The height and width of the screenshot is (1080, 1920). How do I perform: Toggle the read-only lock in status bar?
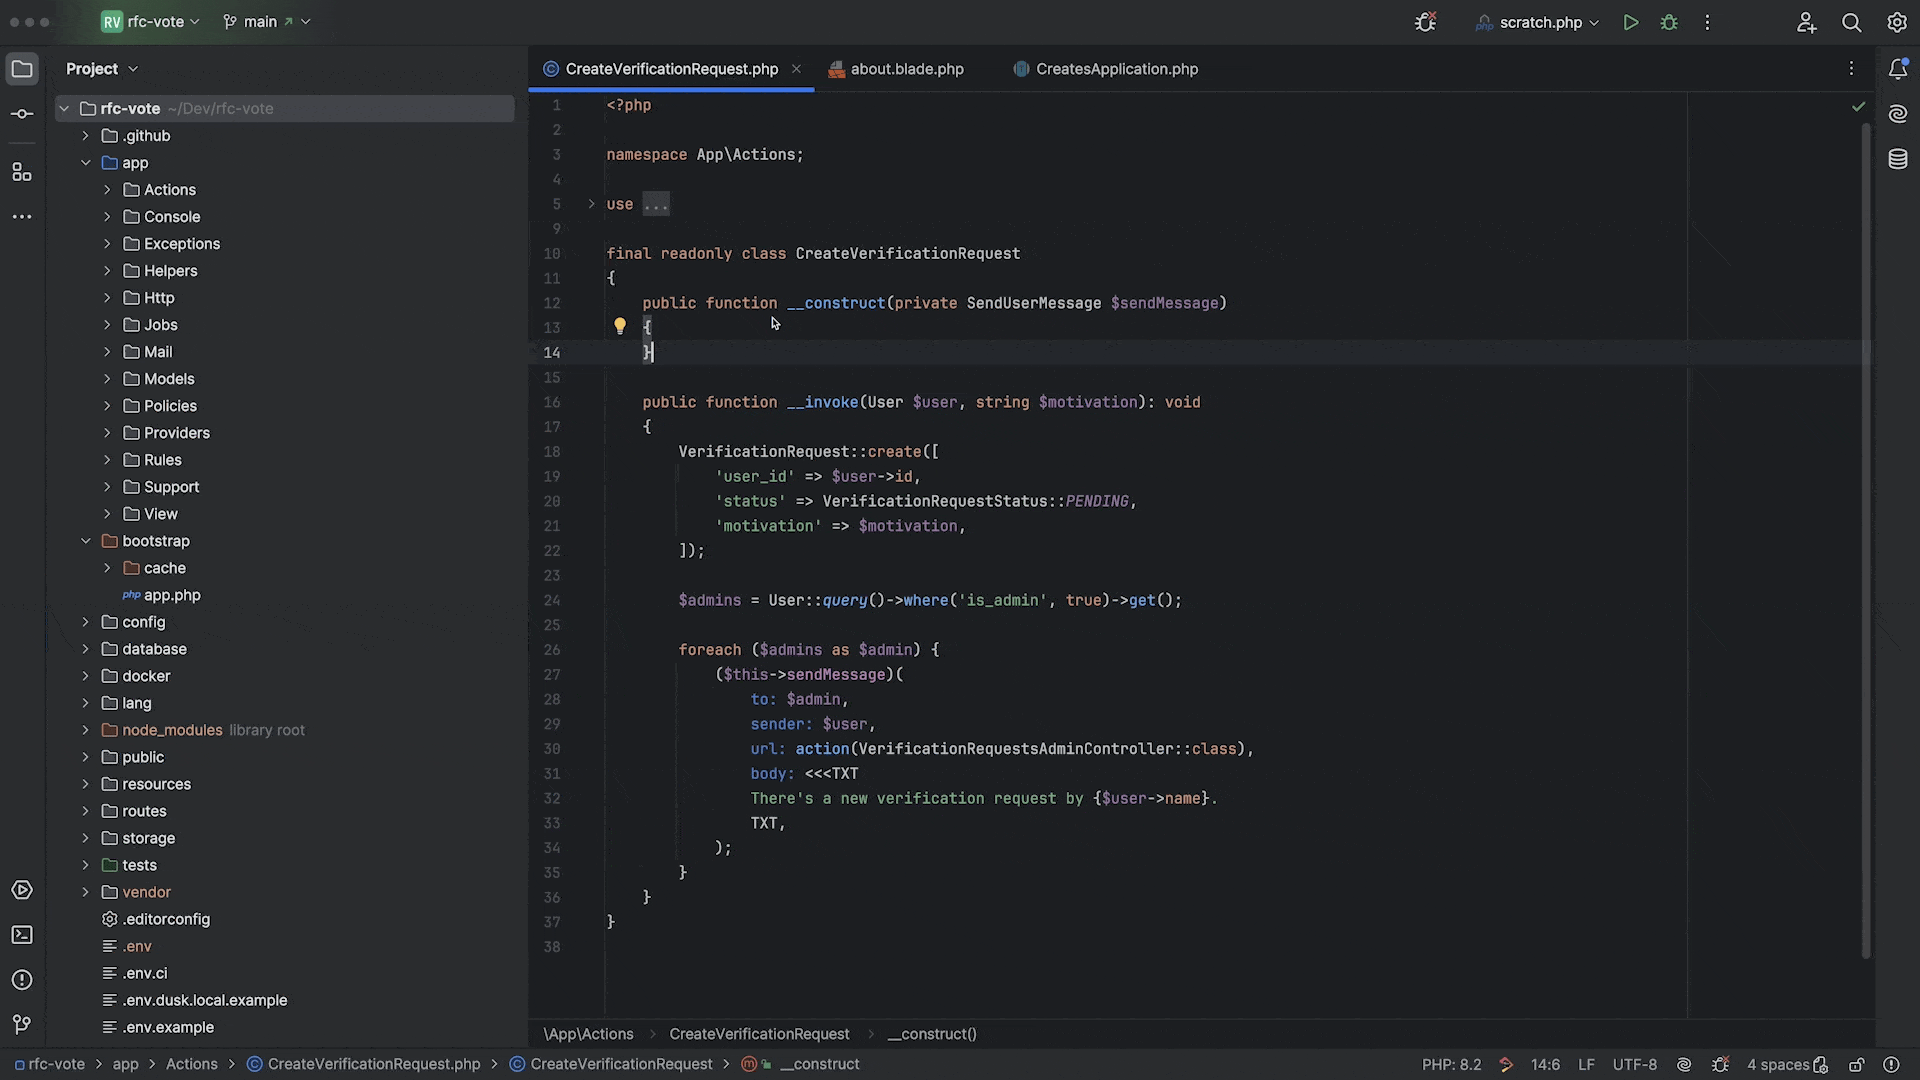click(1856, 1064)
